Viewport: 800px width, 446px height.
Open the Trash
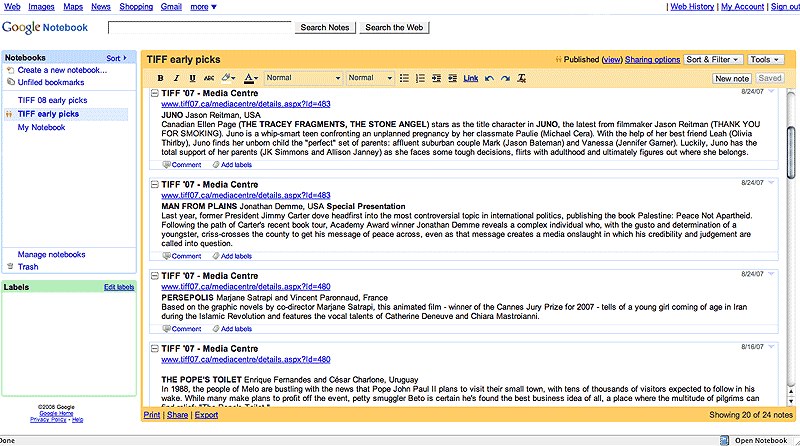tap(28, 267)
